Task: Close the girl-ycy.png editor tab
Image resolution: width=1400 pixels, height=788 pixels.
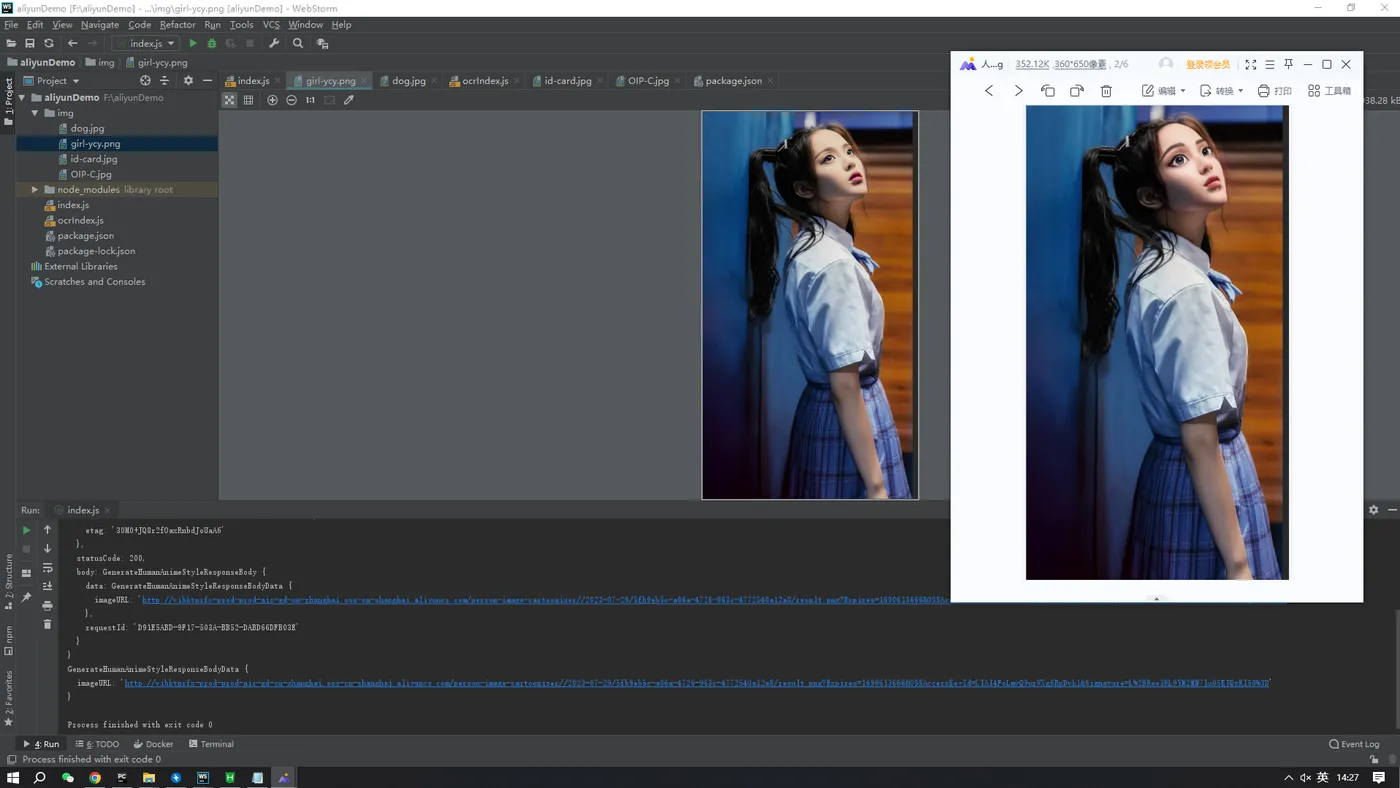Action: click(x=364, y=81)
